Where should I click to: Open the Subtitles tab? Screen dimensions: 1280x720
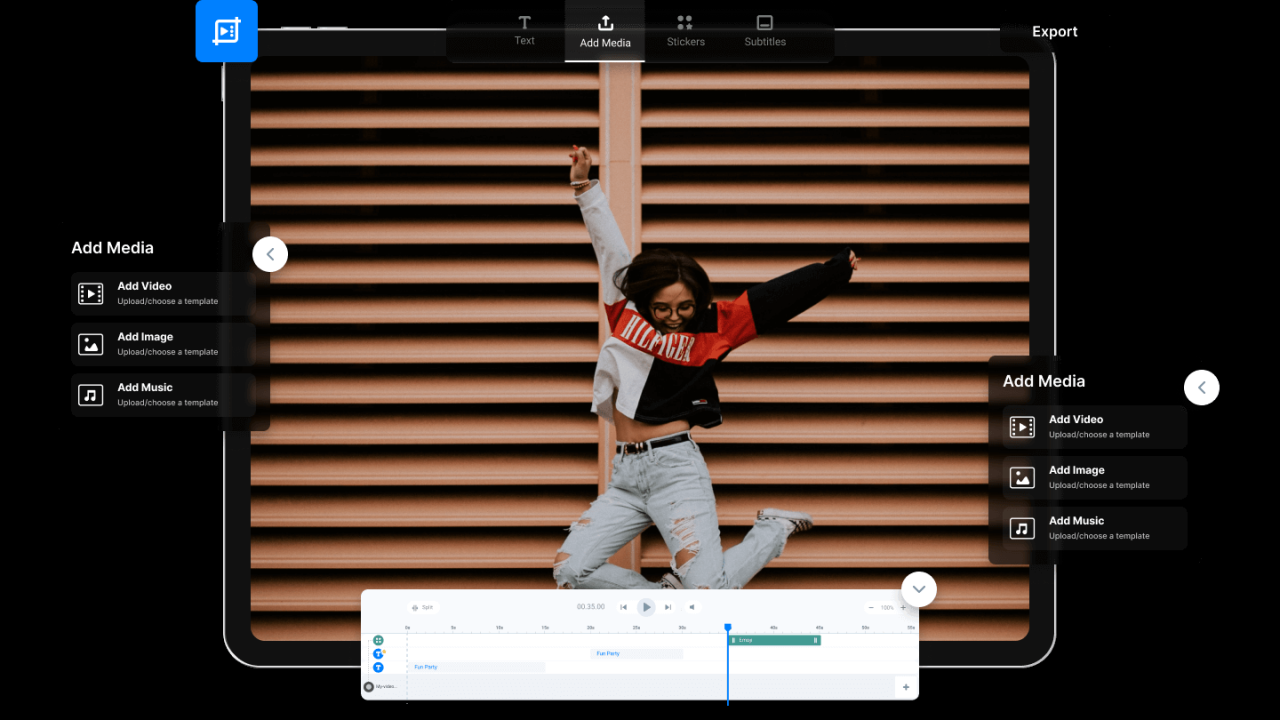coord(764,31)
